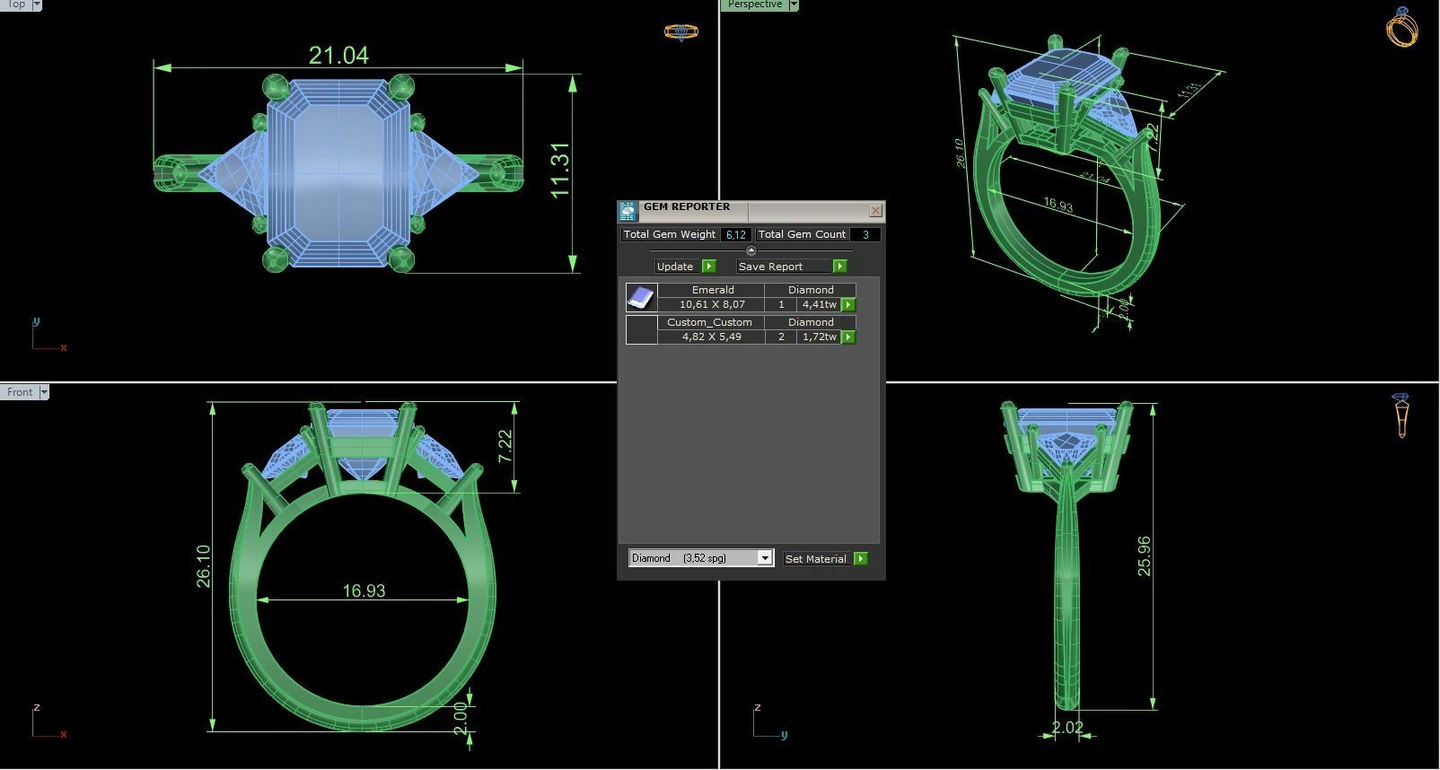Screen dimensions: 1440x770
Task: Open the Diamond material dropdown
Action: (x=765, y=558)
